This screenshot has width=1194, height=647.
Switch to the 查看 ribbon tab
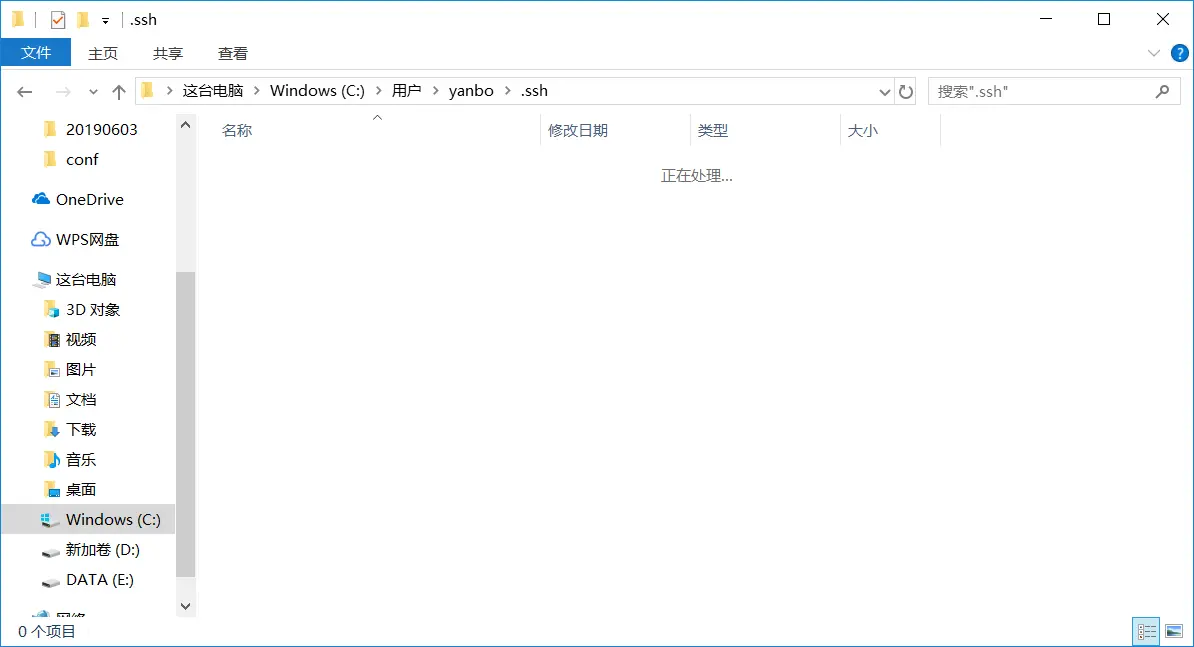coord(233,53)
